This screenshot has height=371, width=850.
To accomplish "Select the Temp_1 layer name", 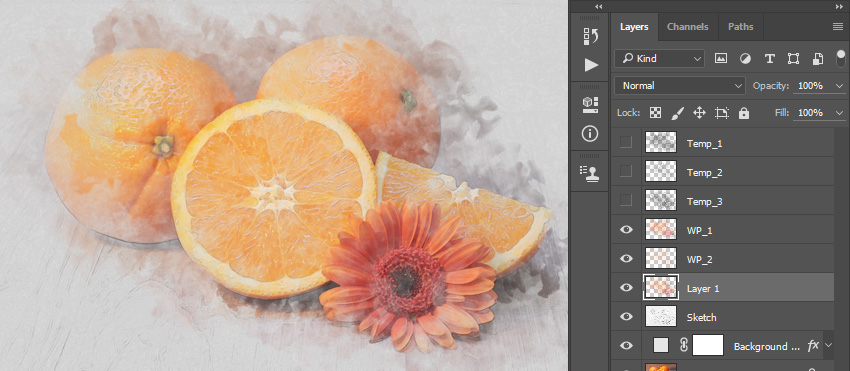I will pyautogui.click(x=704, y=144).
